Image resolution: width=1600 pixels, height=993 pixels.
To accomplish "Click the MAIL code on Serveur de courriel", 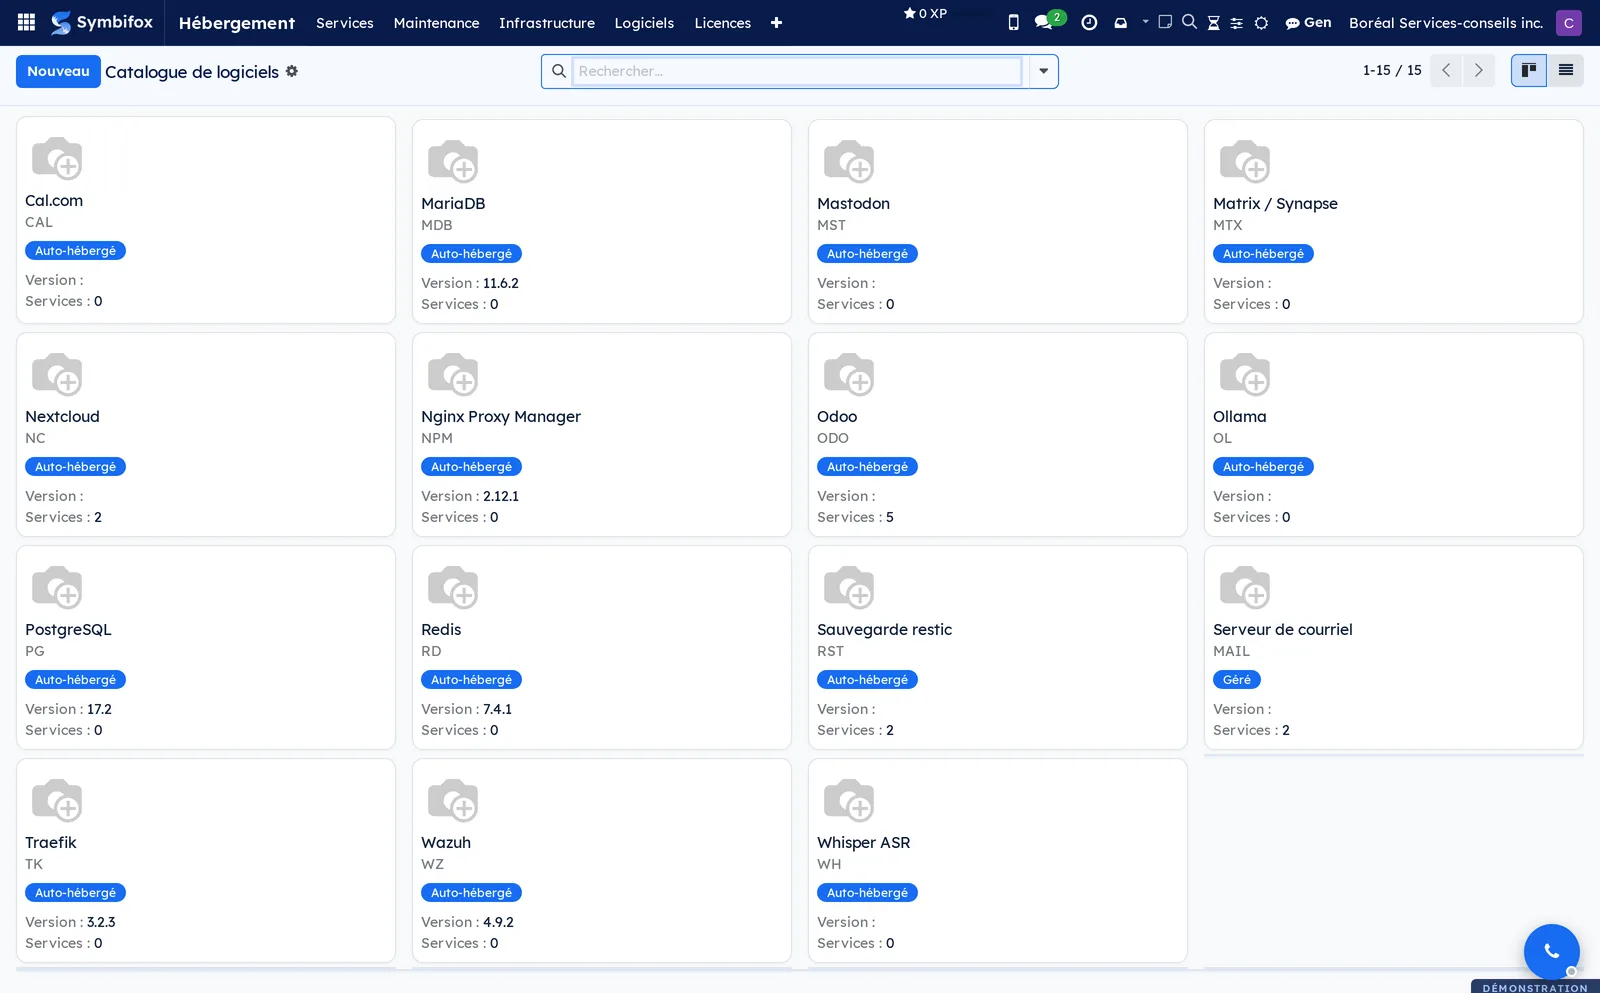I will 1231,651.
